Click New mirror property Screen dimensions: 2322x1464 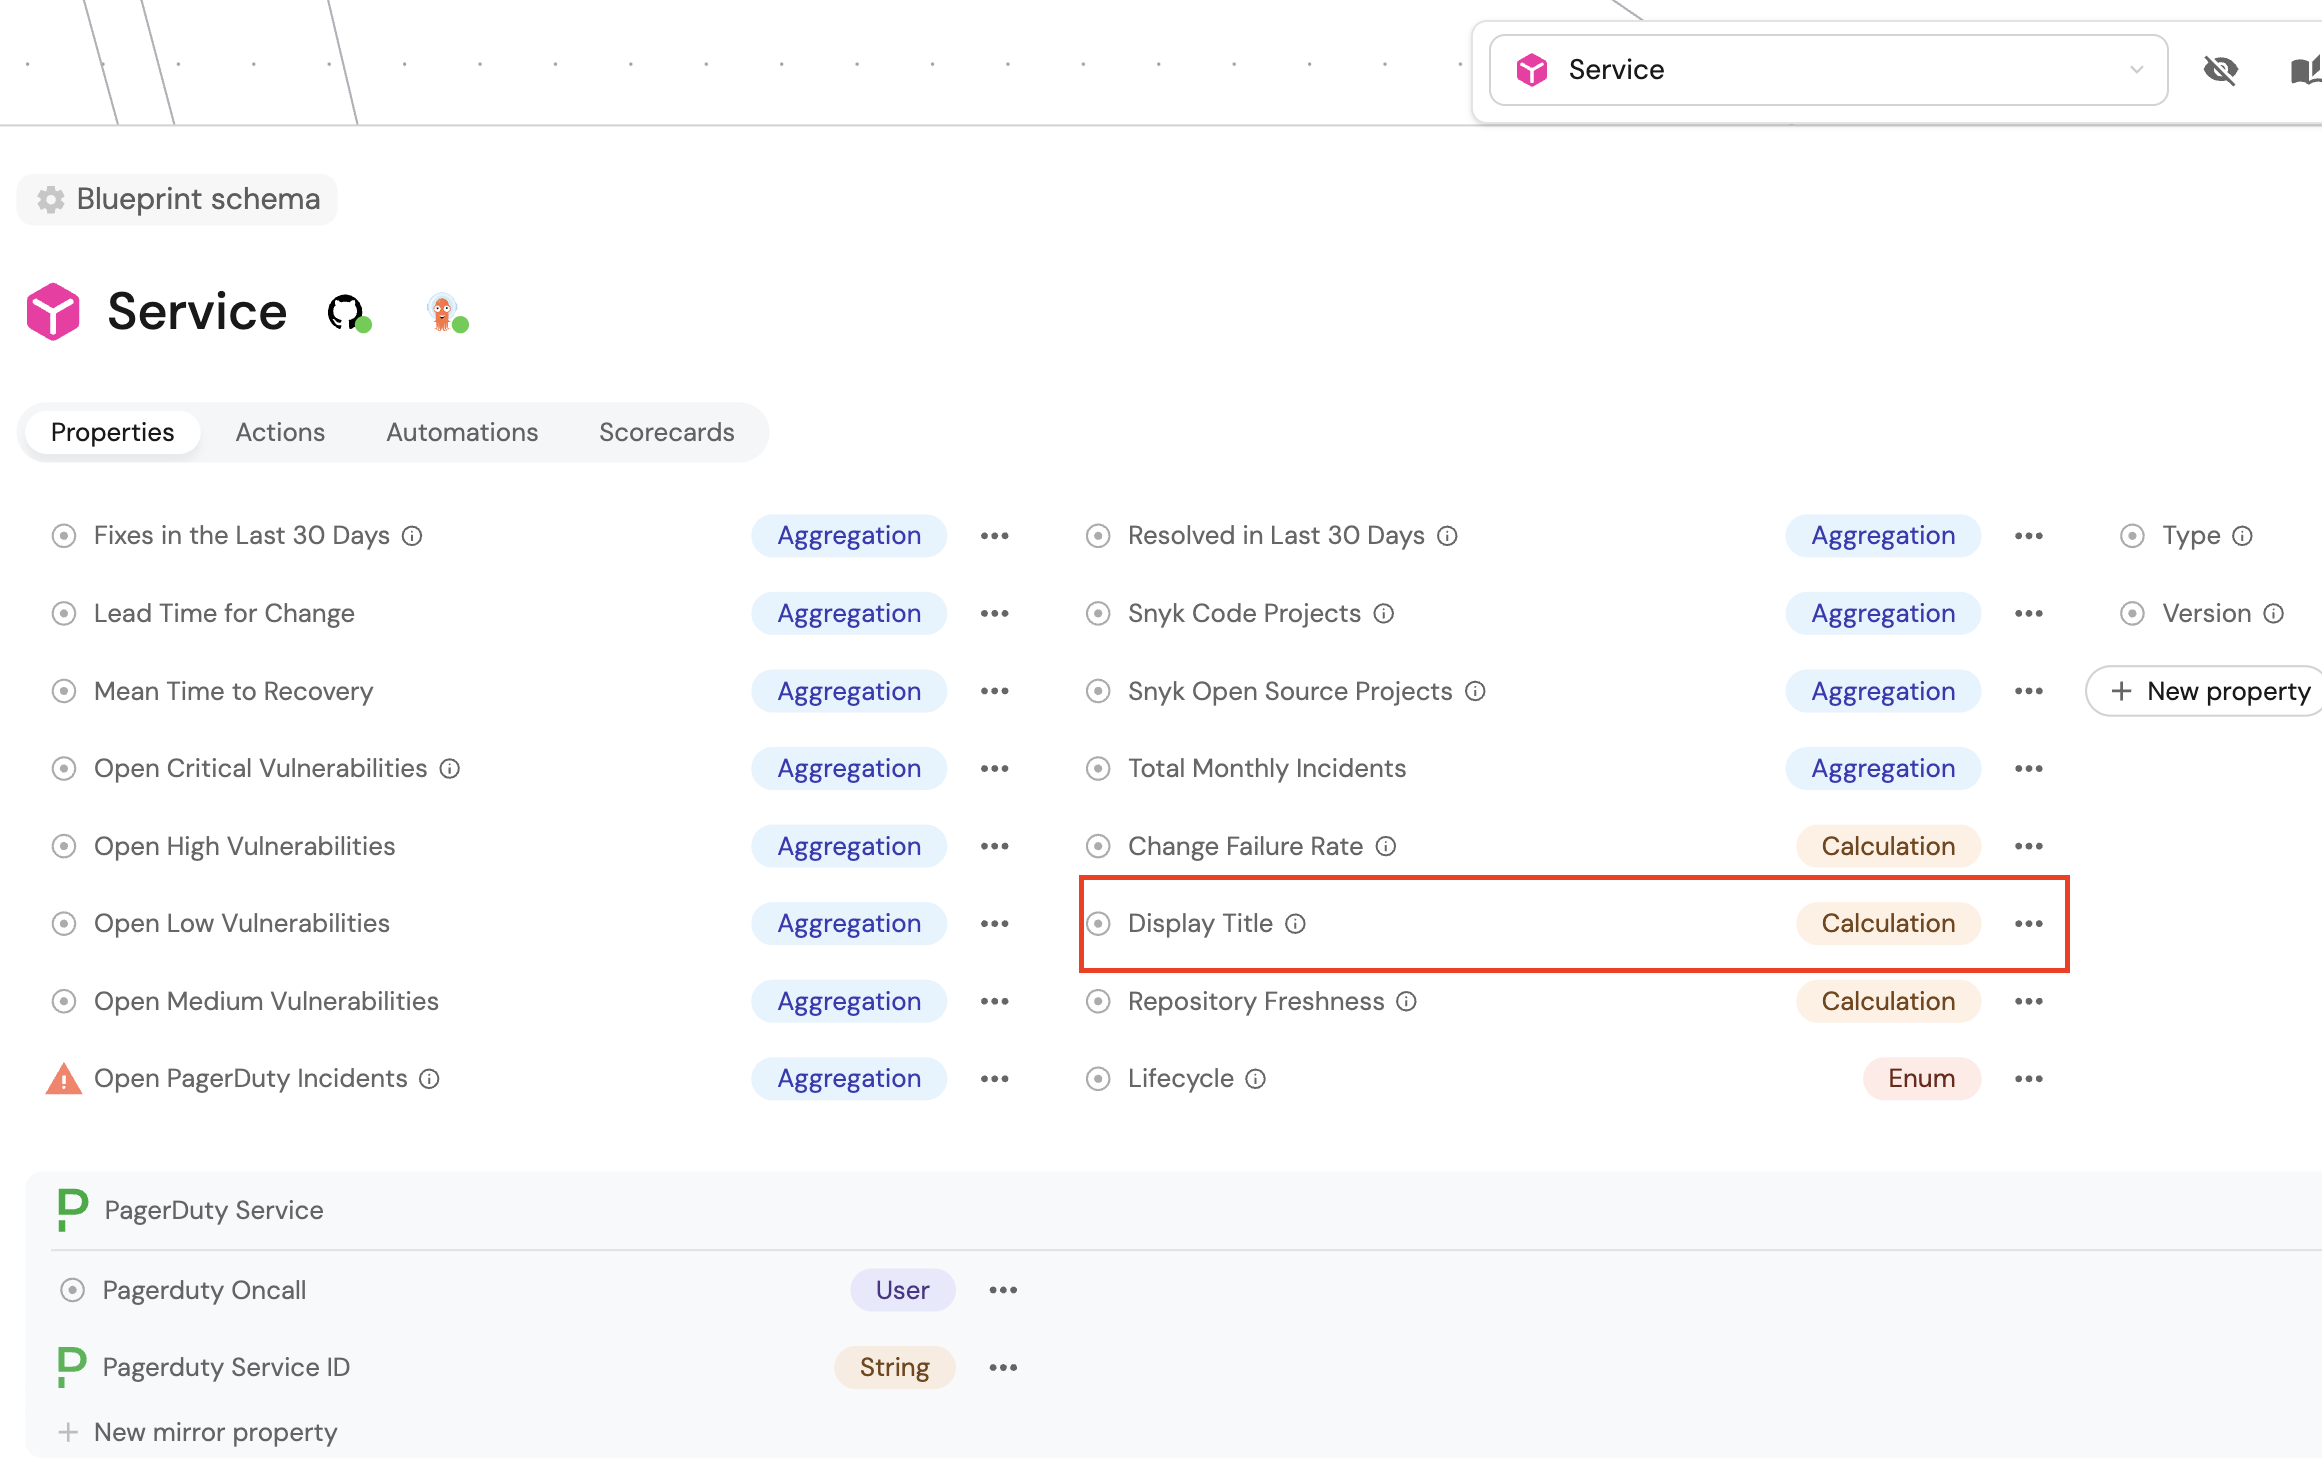(x=215, y=1433)
